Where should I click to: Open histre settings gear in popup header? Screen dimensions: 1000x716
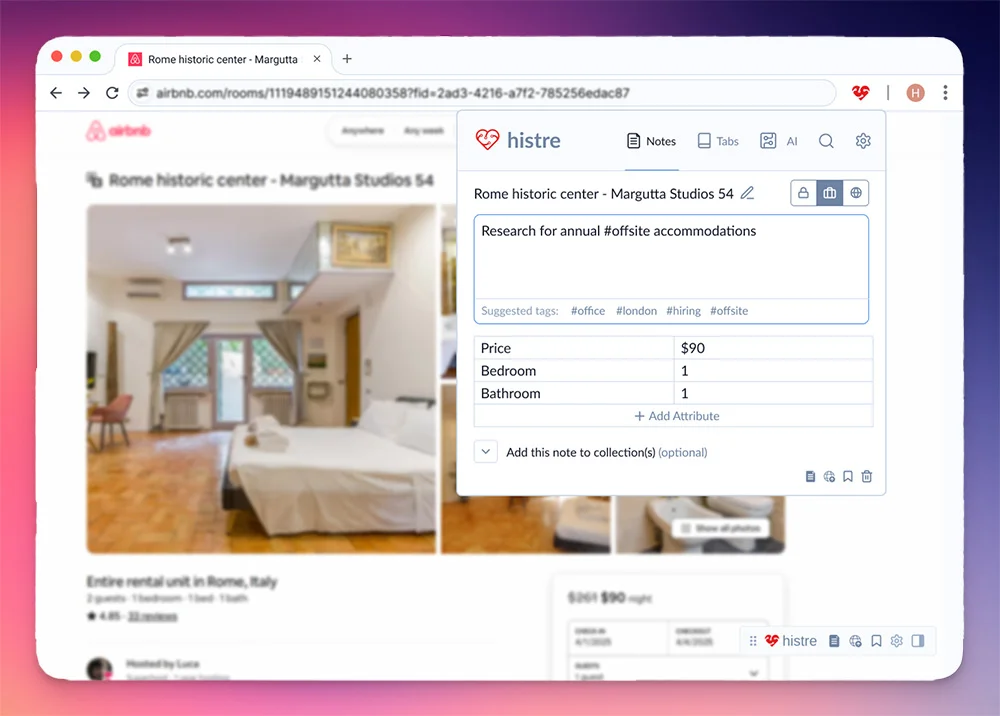click(863, 141)
